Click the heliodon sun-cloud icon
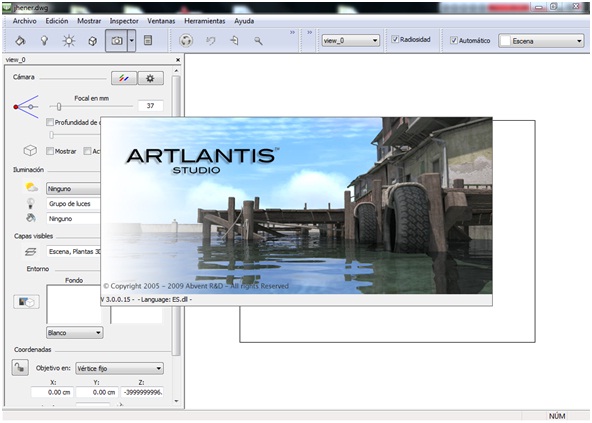The width and height of the screenshot is (592, 423). 31,187
